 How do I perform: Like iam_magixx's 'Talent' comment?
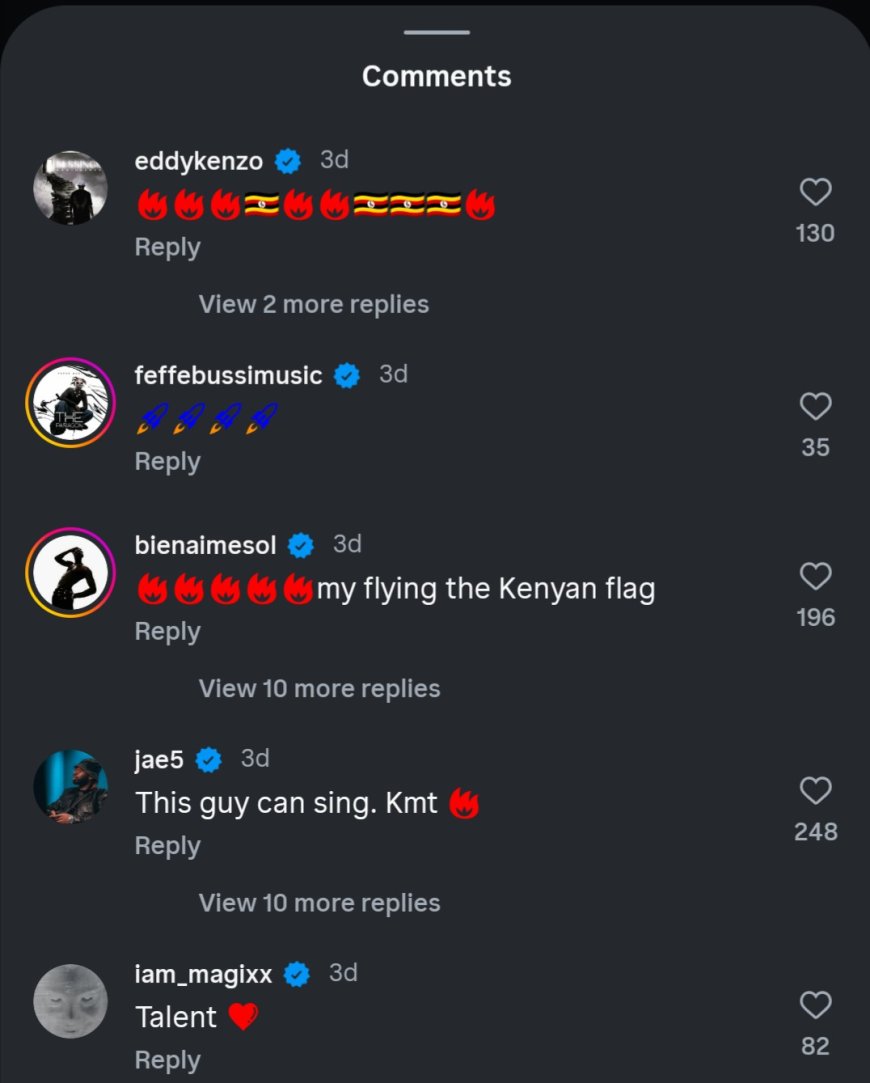tap(816, 1005)
